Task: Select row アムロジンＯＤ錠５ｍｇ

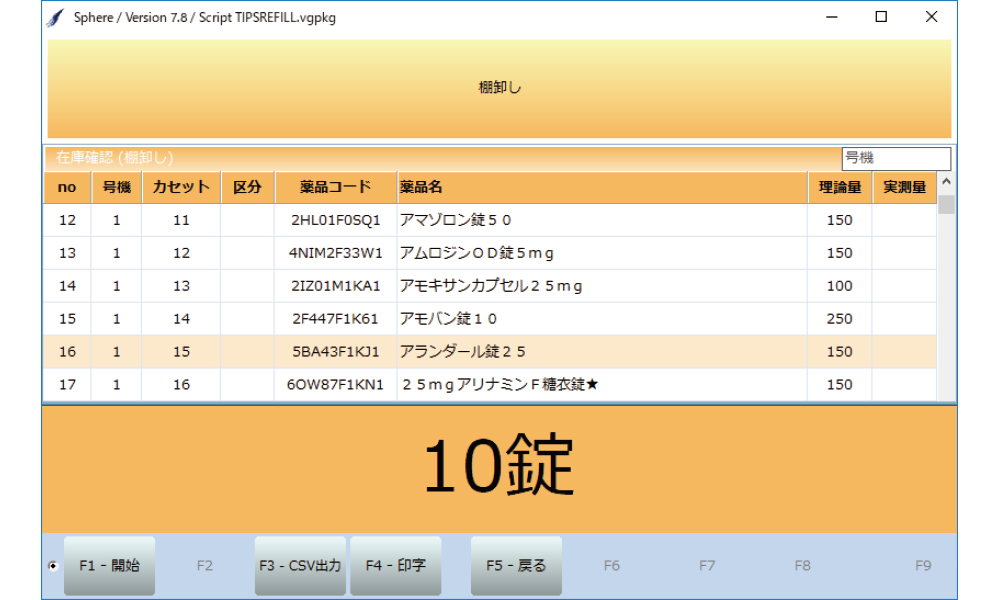Action: 490,253
